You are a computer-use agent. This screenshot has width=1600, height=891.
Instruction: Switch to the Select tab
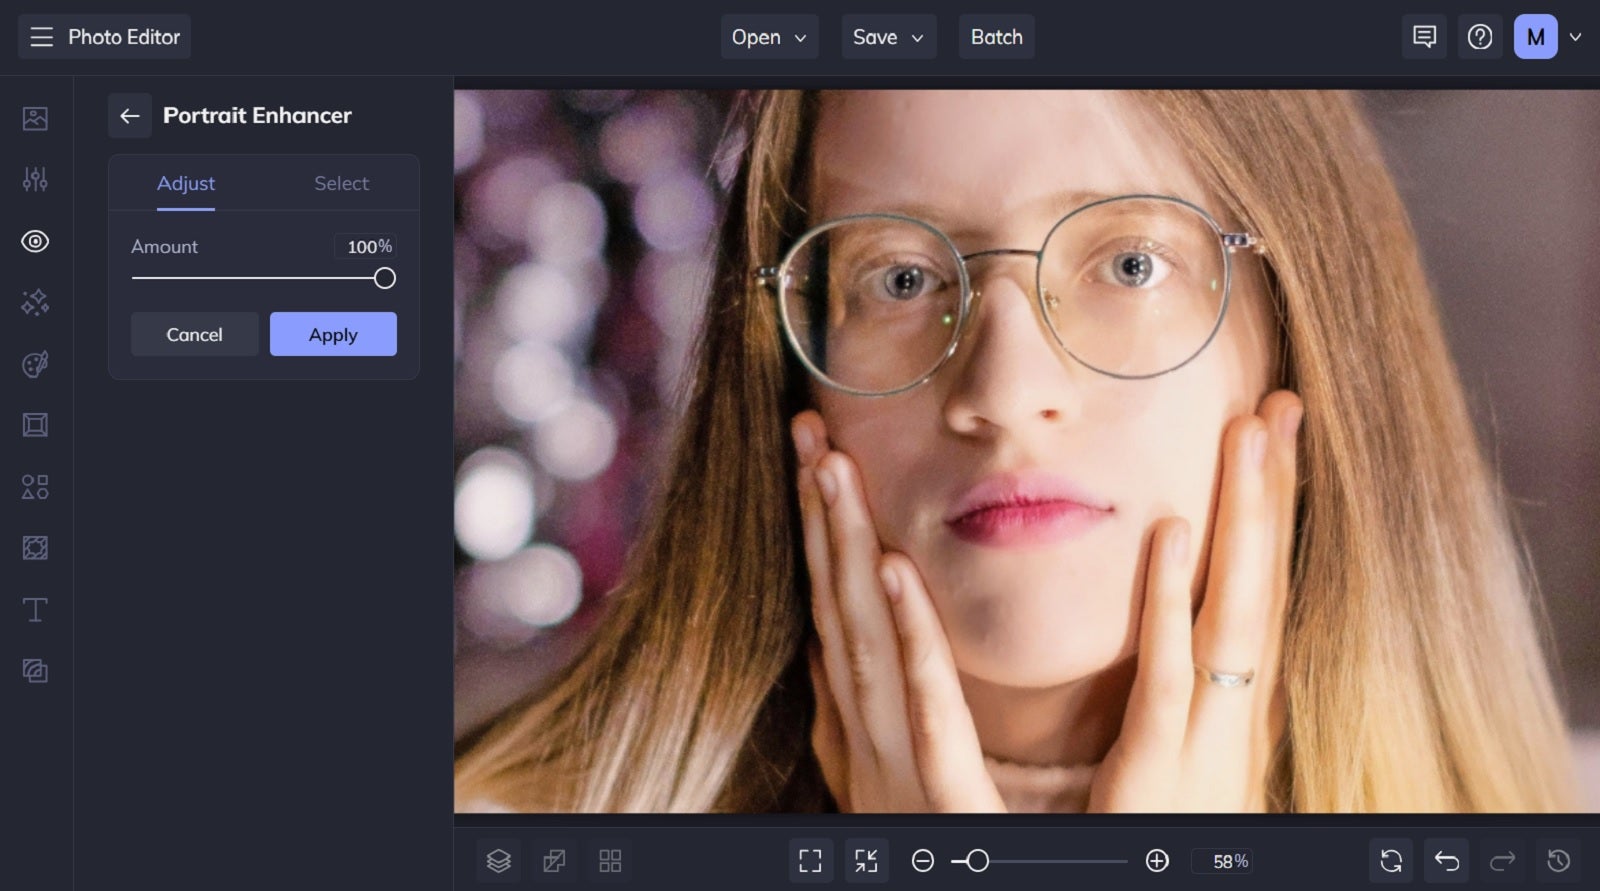(x=341, y=184)
